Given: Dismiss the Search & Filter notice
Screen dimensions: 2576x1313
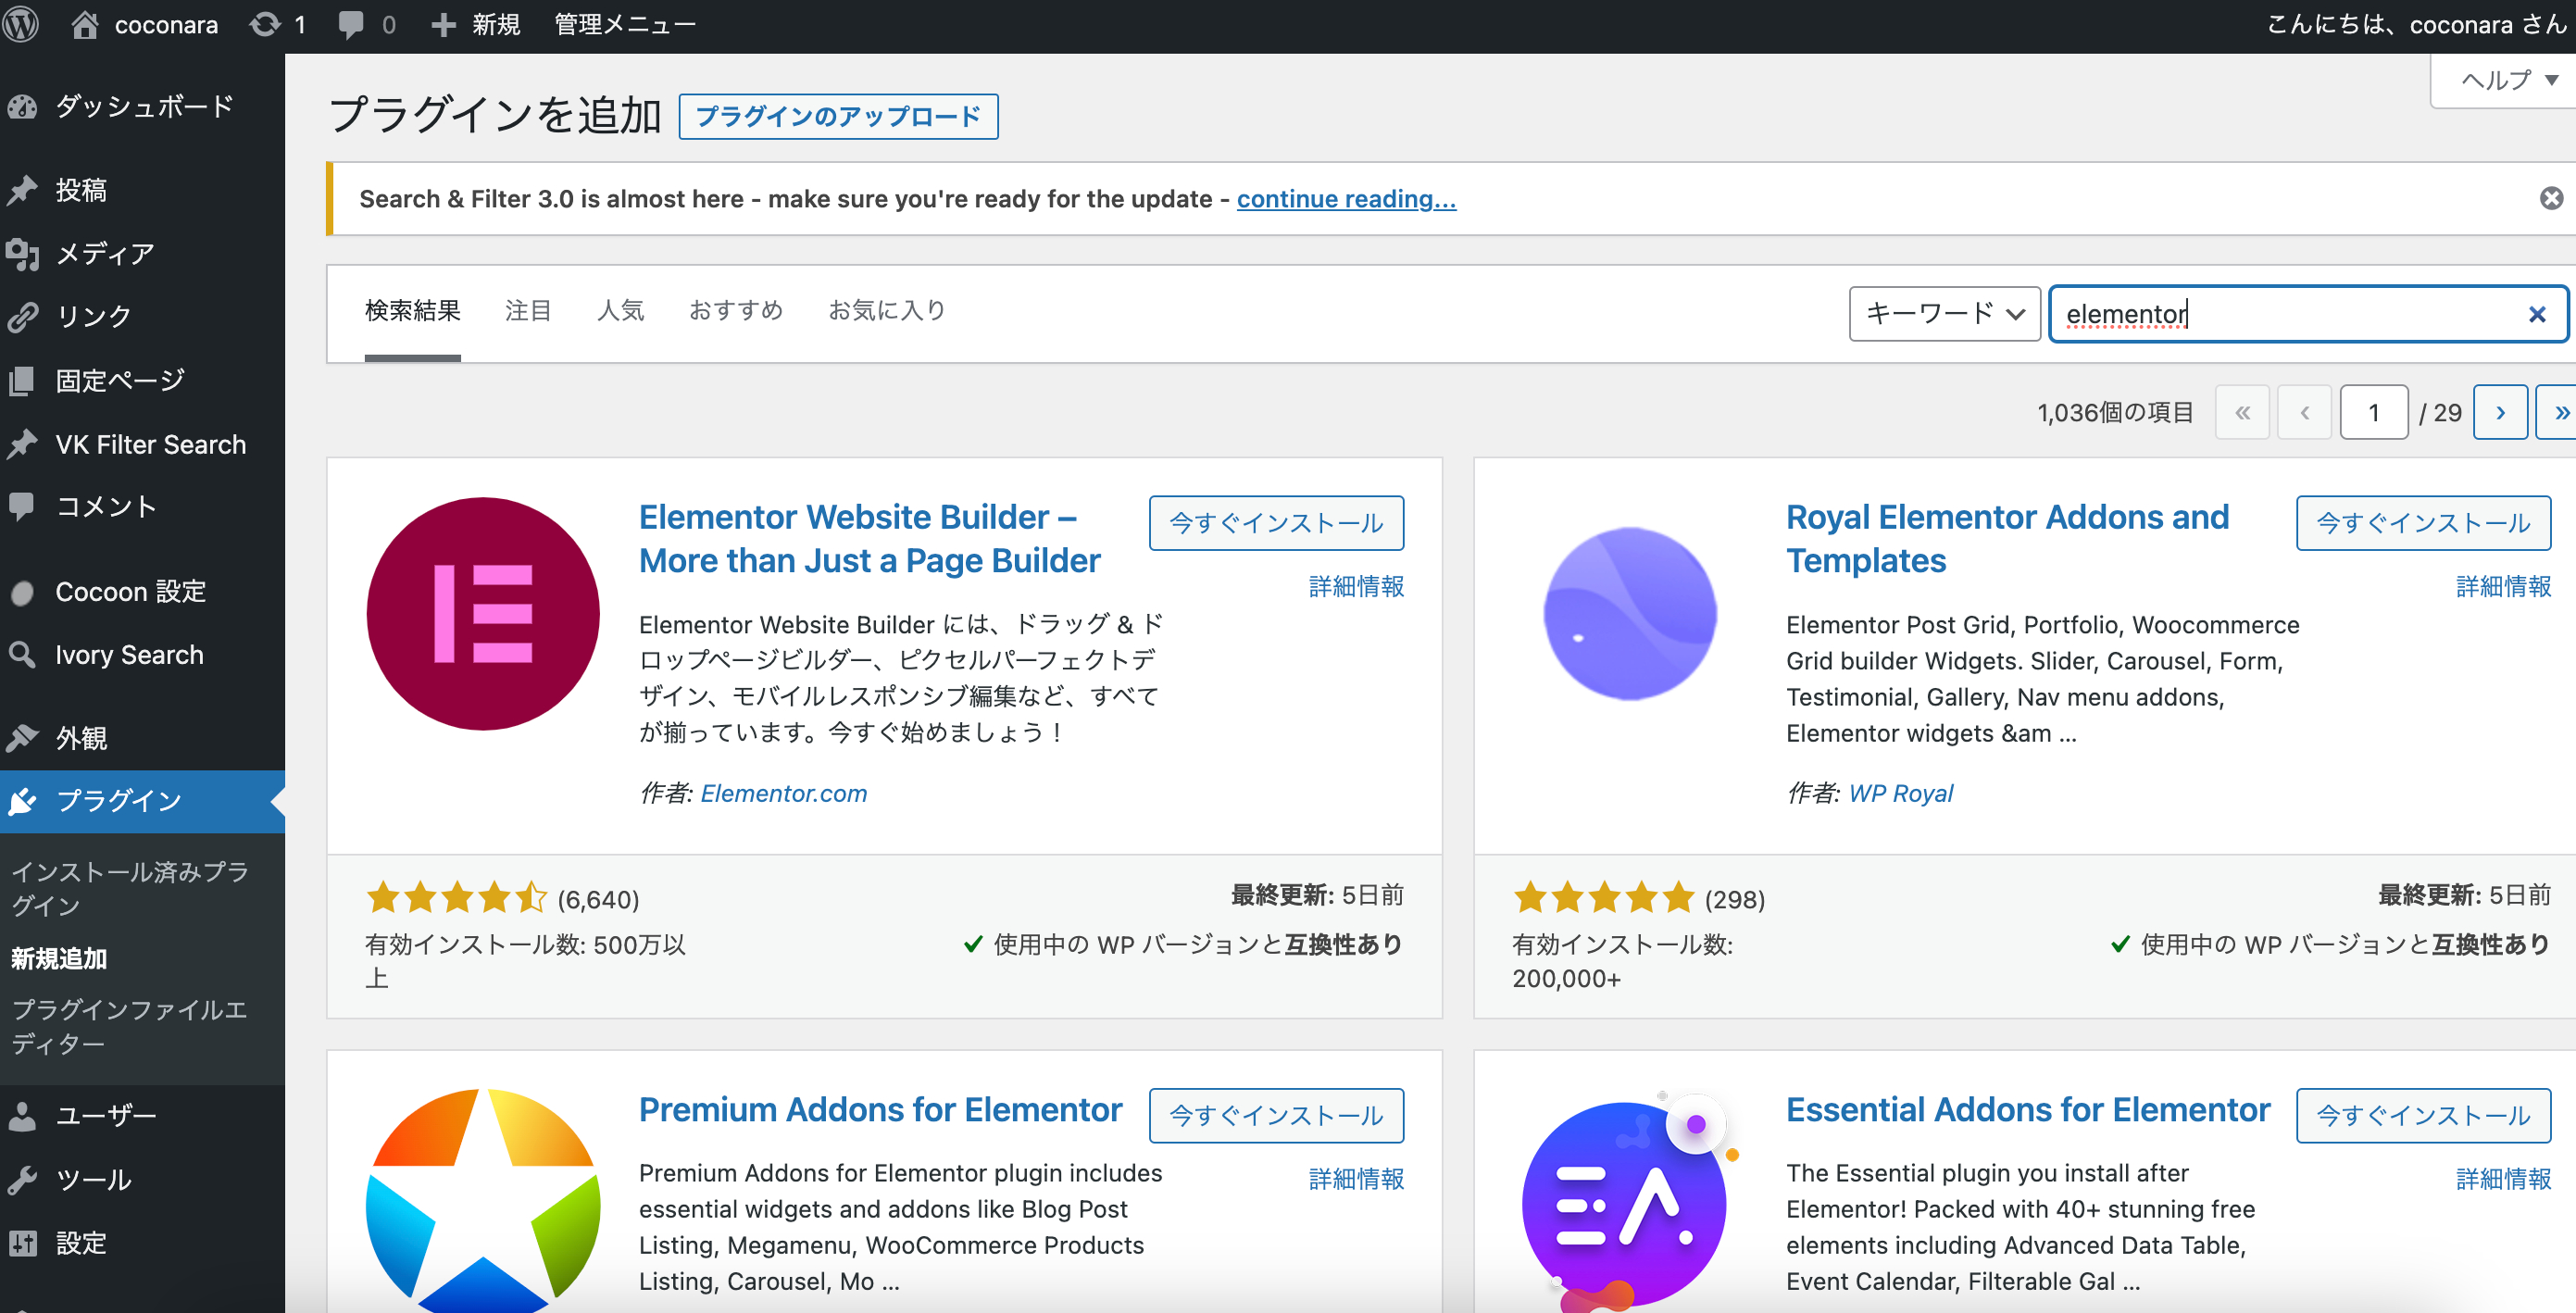Looking at the screenshot, I should click(2551, 198).
